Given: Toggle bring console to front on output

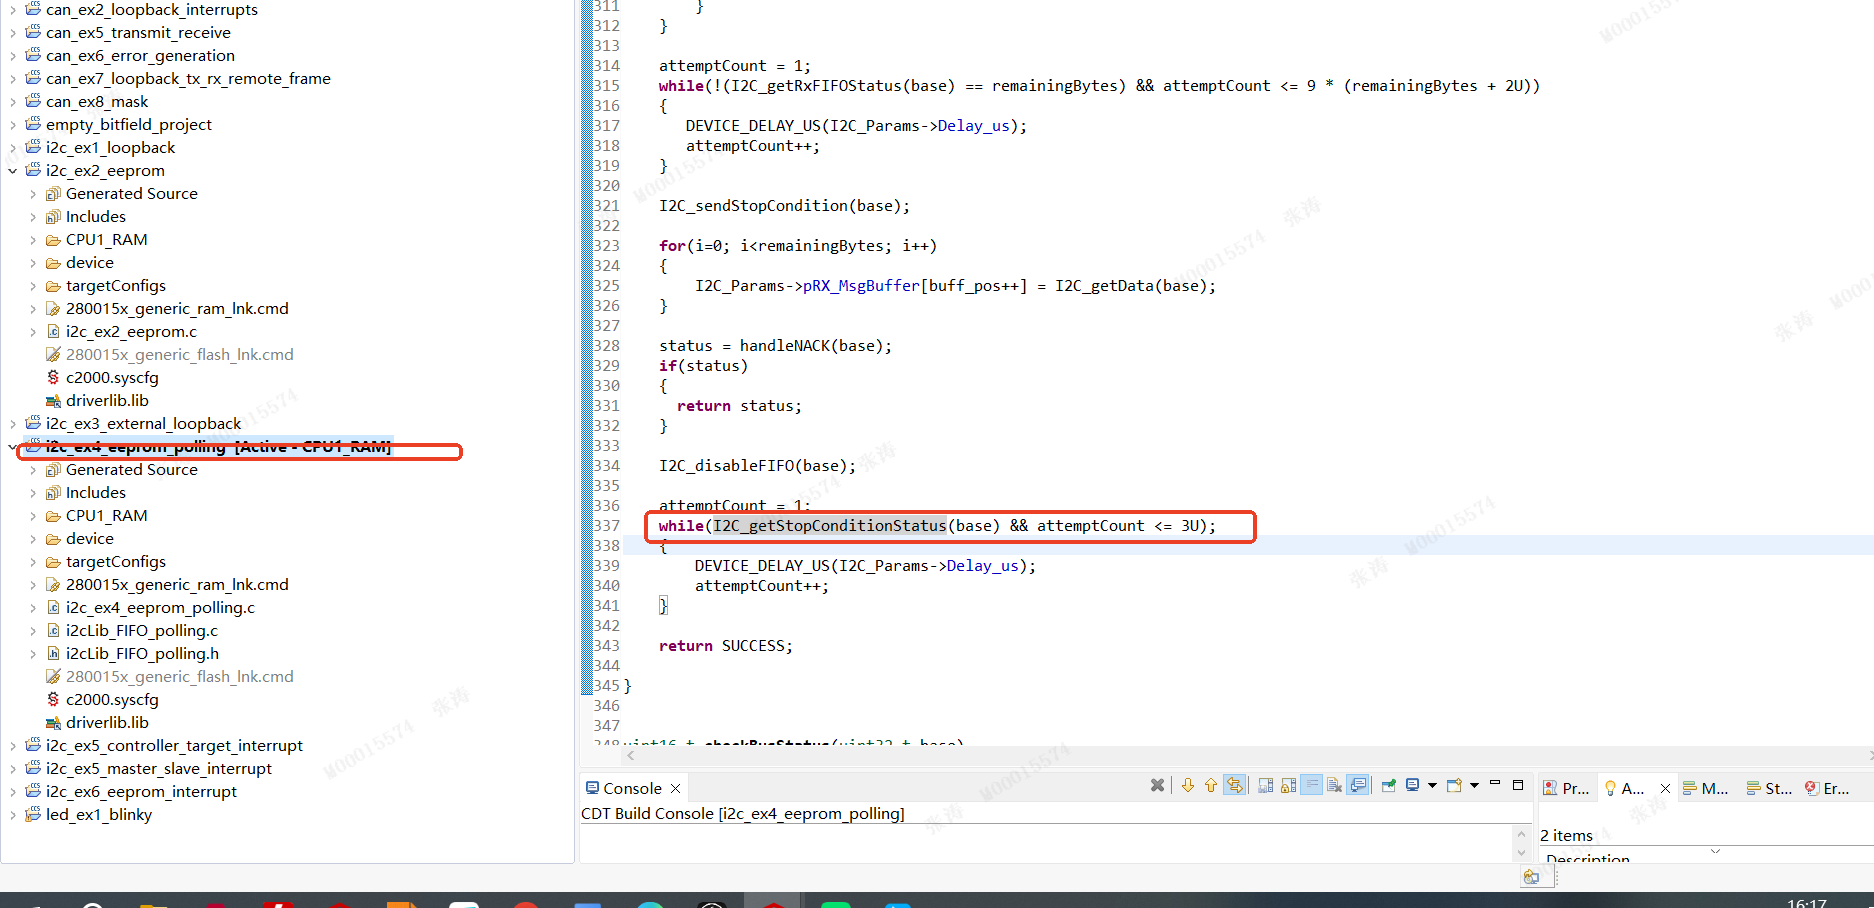Looking at the screenshot, I should click(1358, 785).
